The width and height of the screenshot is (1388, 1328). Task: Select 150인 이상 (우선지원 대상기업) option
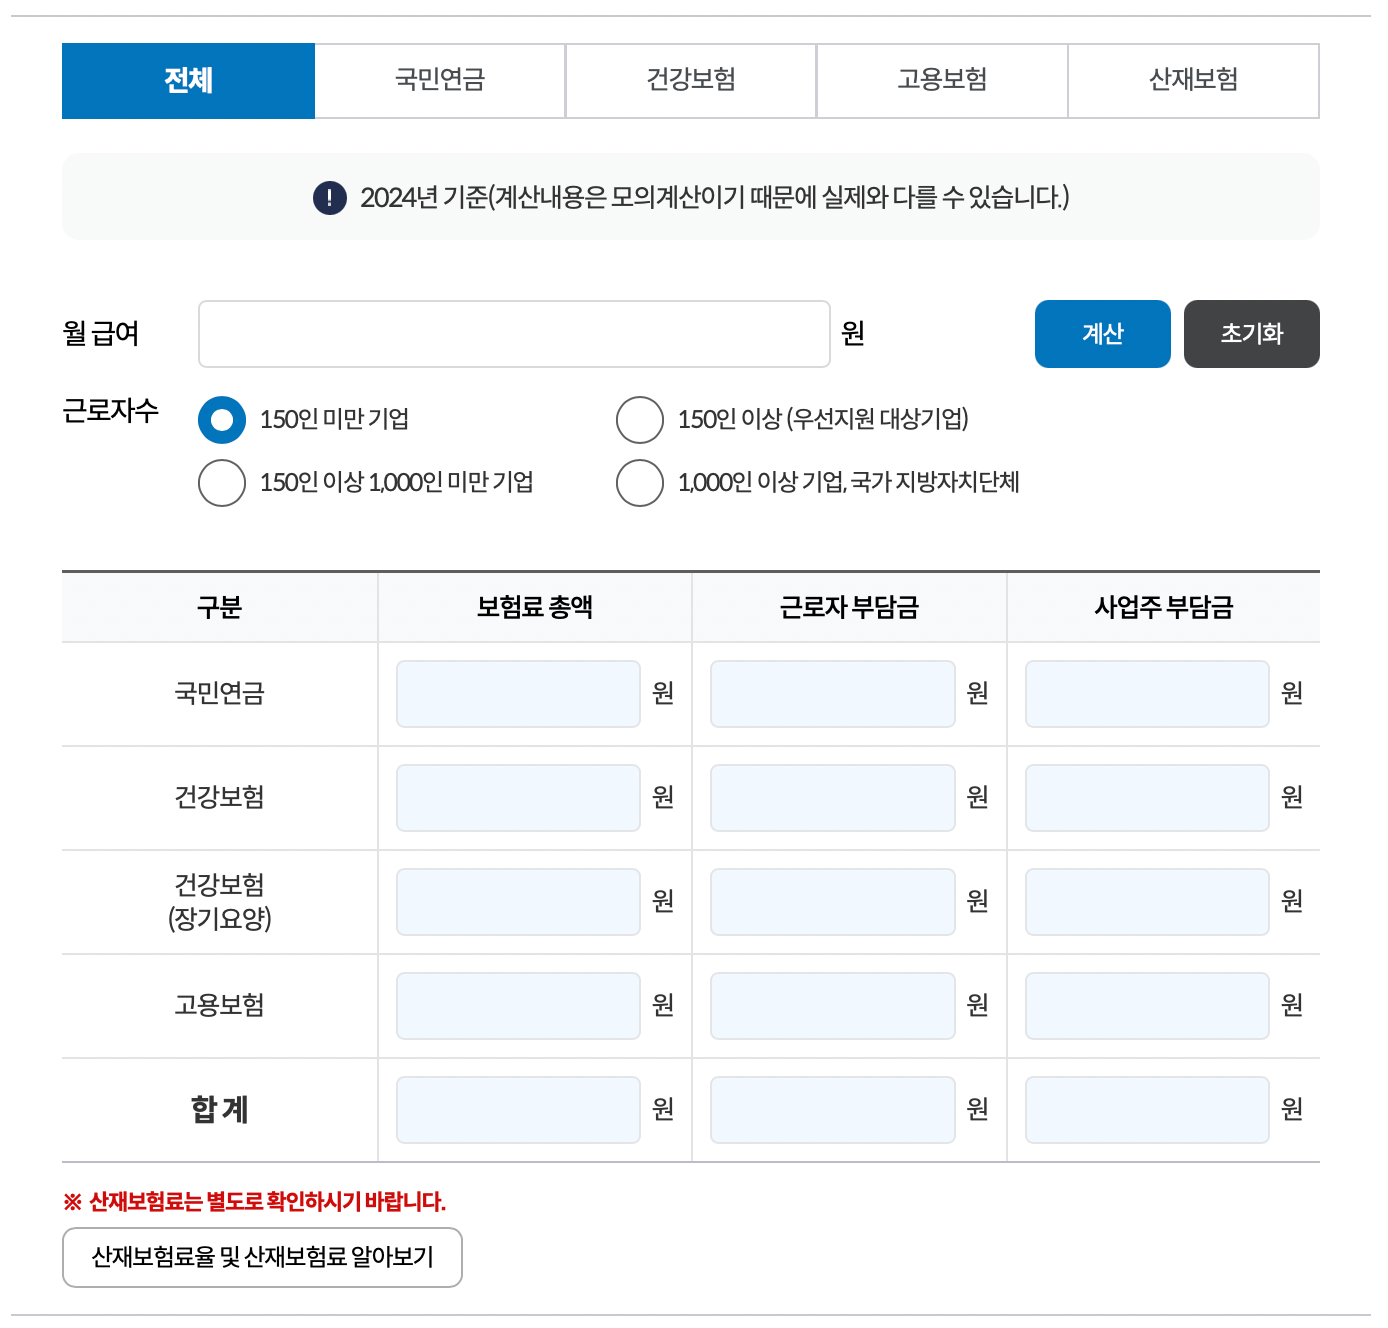point(640,420)
